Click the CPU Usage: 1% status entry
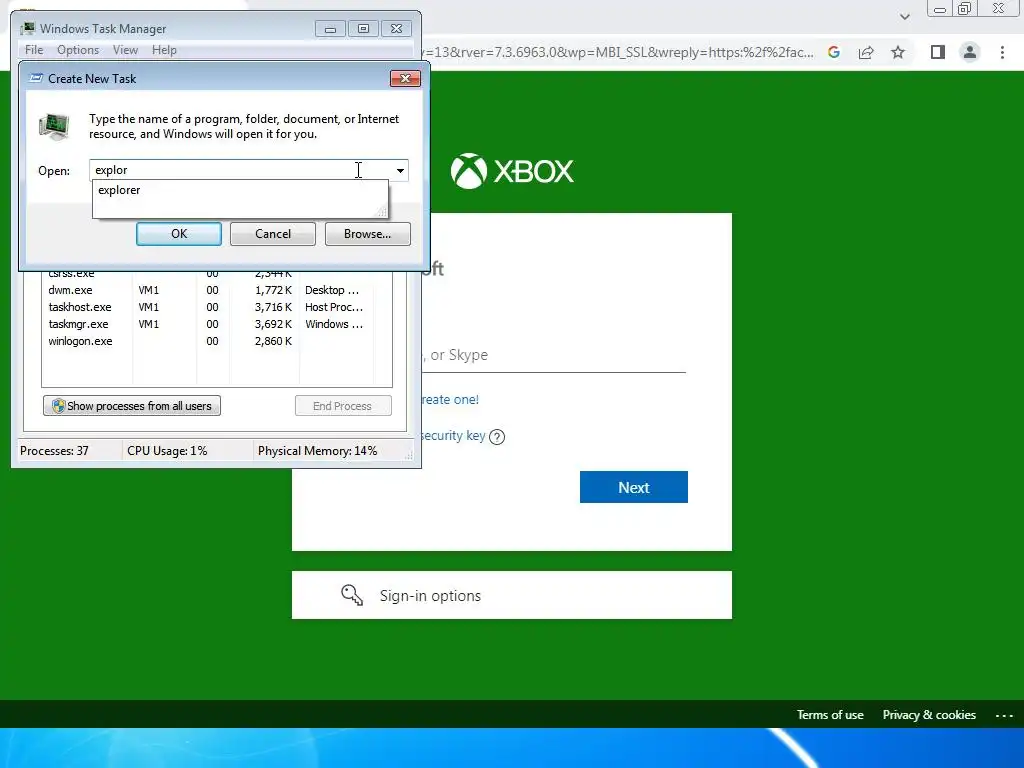The image size is (1024, 768). (x=167, y=451)
